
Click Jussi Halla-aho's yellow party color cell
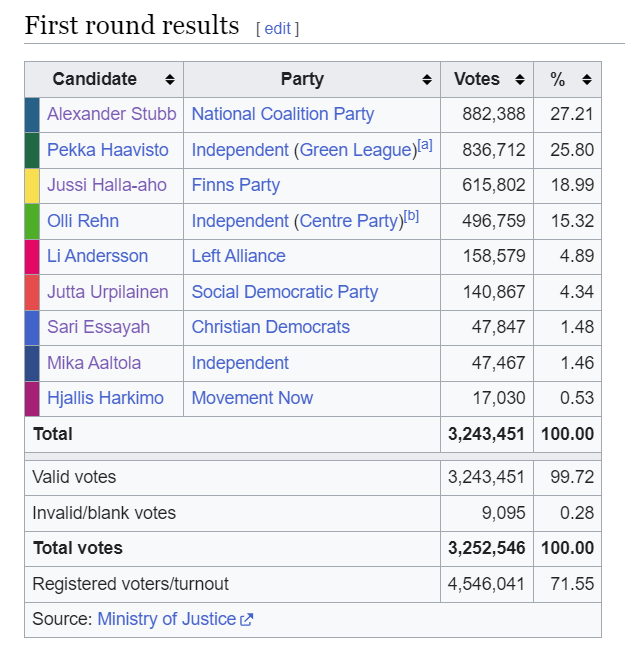[32, 186]
